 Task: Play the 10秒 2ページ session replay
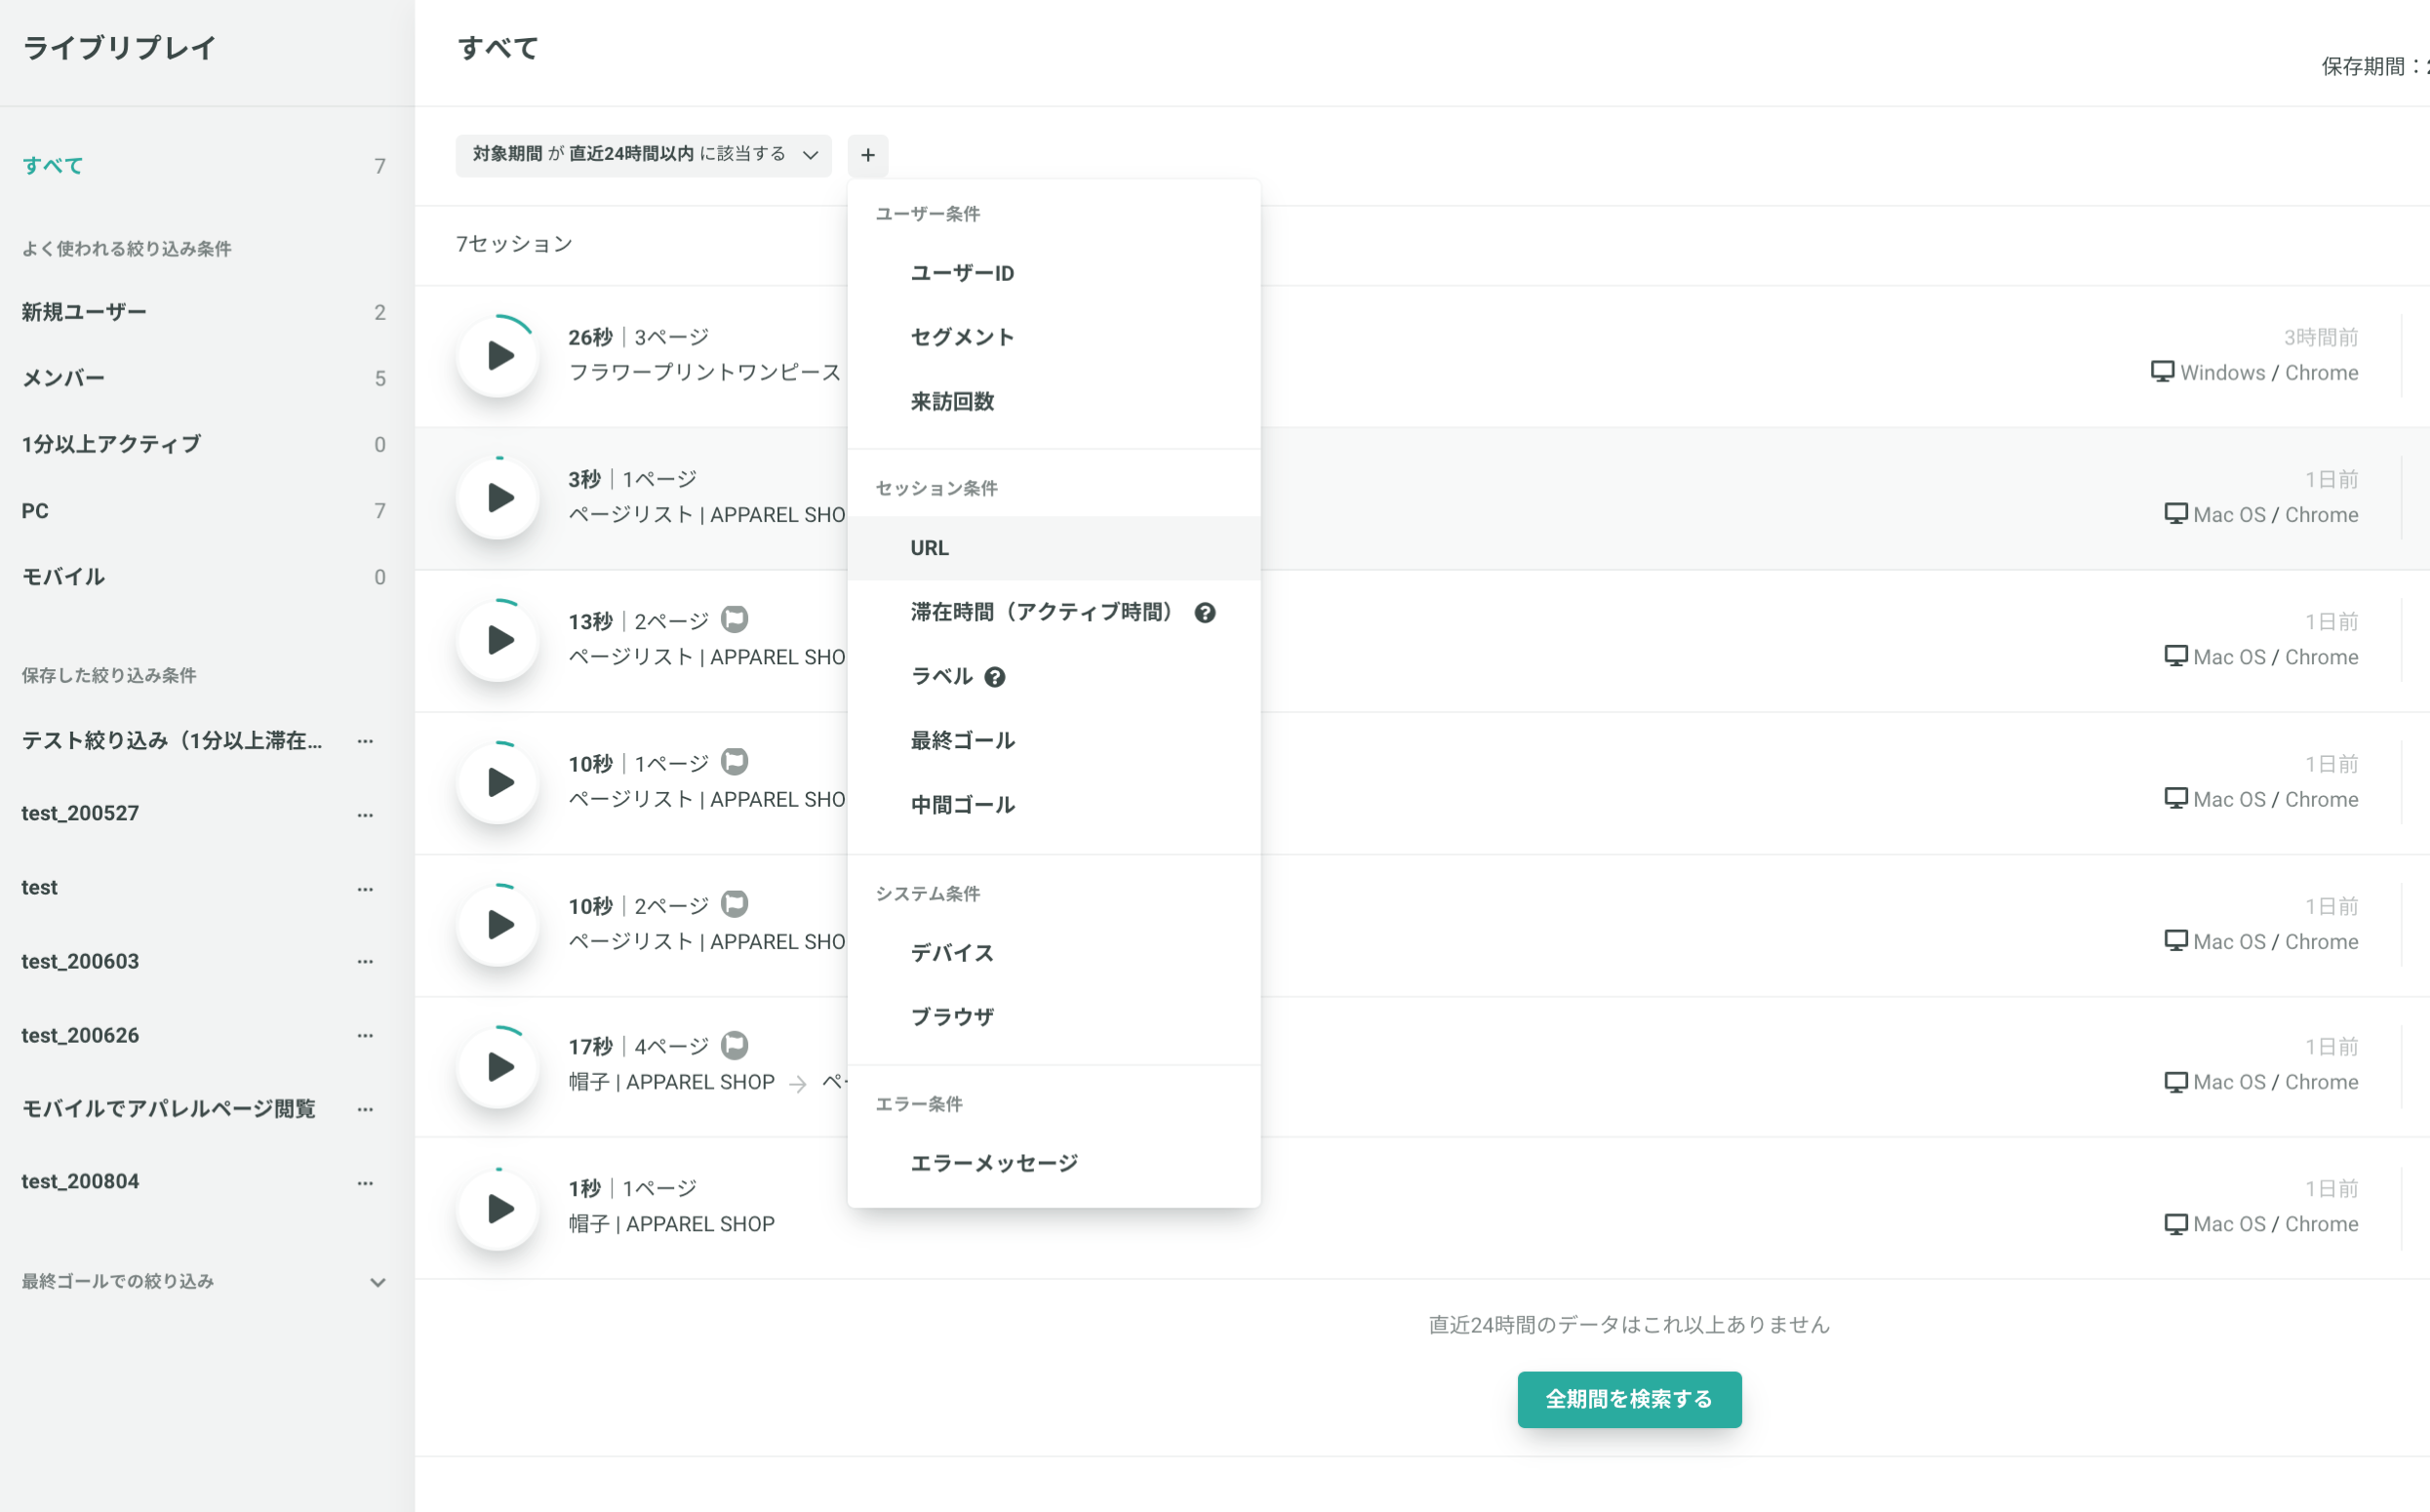point(499,924)
